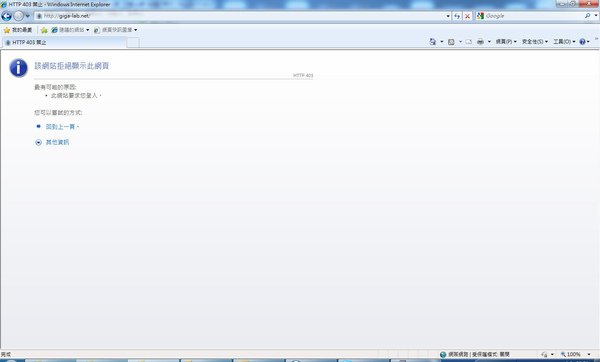Viewport: 600px width, 362px height.
Task: Click the magnifier search icon in Google box
Action: pyautogui.click(x=587, y=16)
